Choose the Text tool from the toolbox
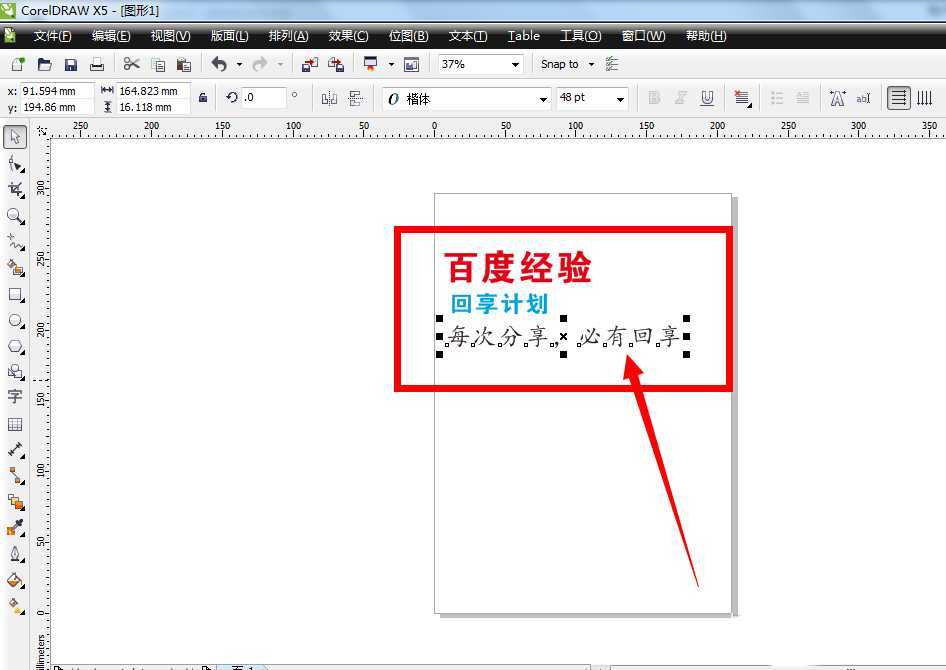Image resolution: width=946 pixels, height=670 pixels. pyautogui.click(x=15, y=397)
